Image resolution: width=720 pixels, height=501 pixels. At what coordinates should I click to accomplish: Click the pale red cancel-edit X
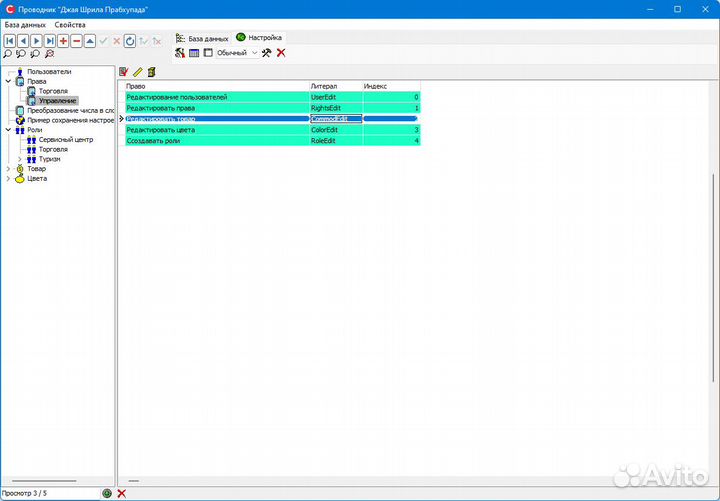[117, 41]
